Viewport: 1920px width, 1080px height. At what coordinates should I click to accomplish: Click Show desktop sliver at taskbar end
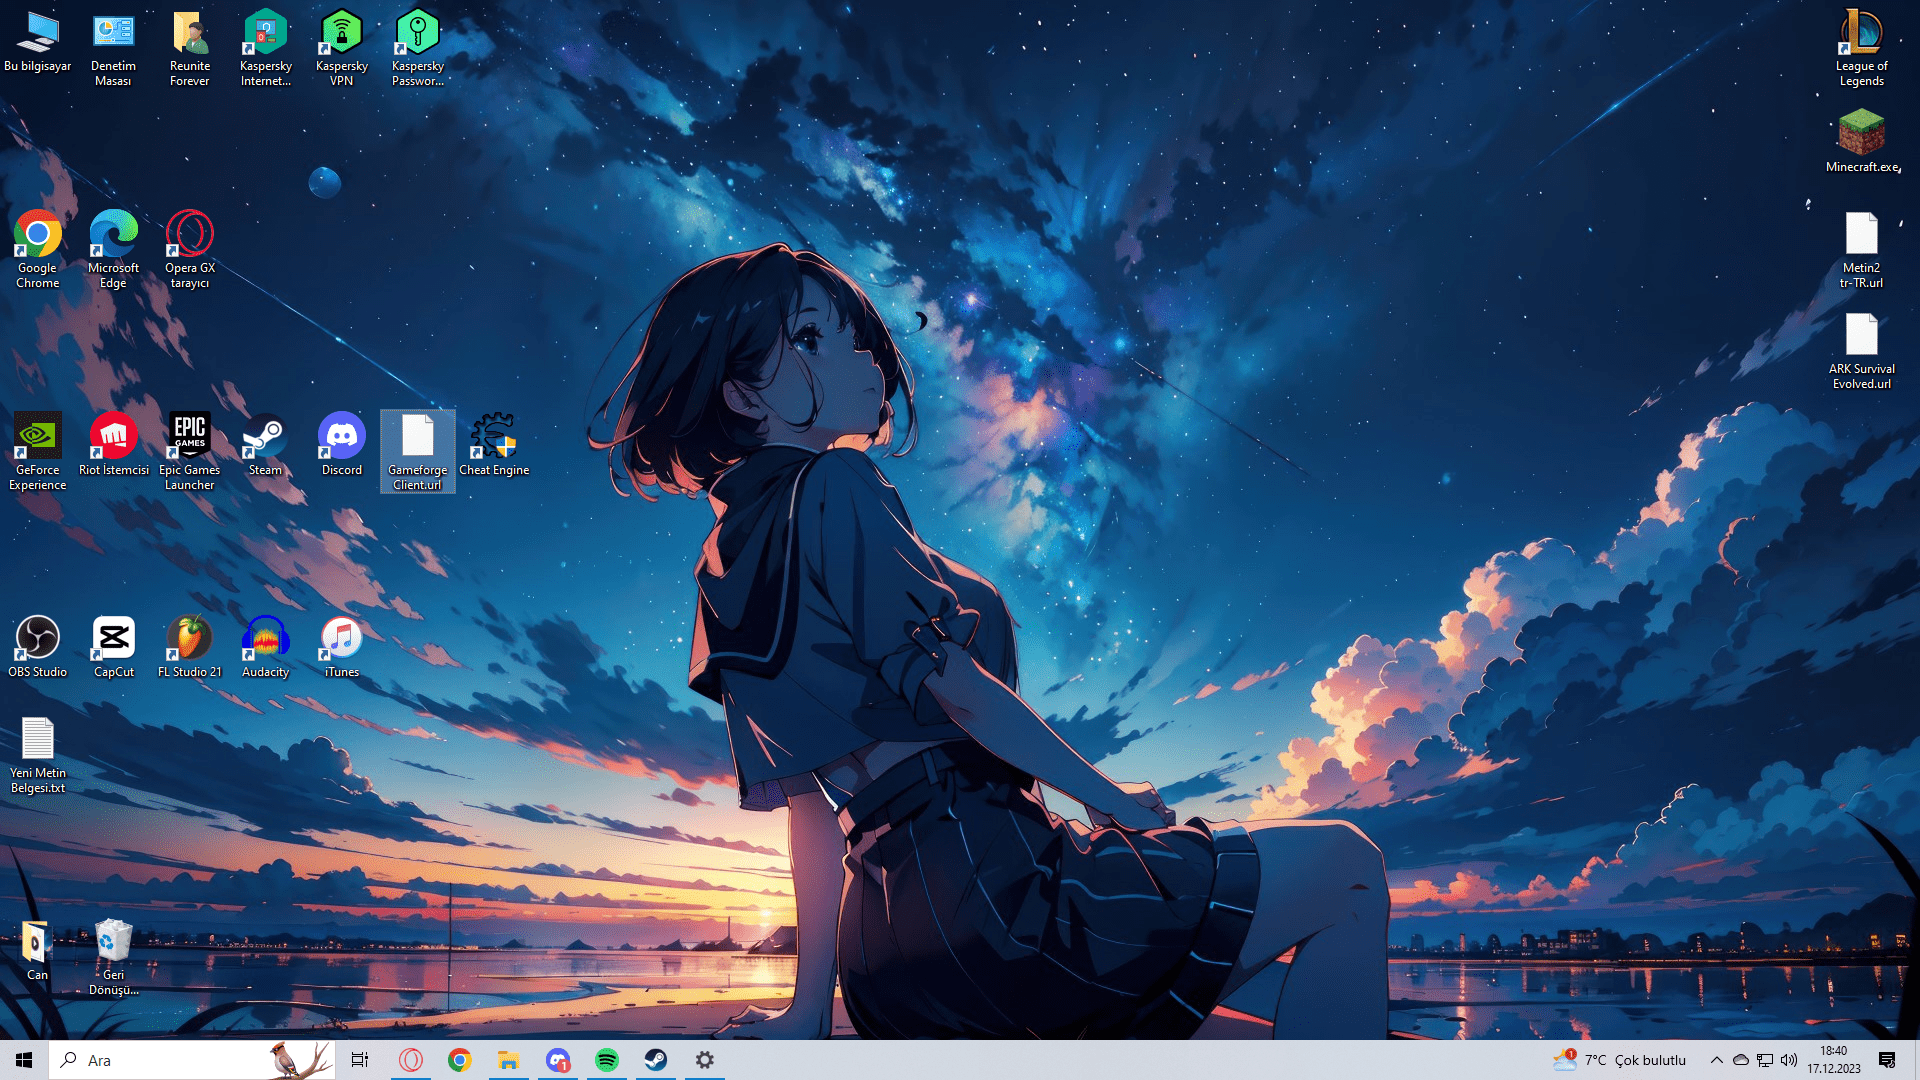[1916, 1060]
